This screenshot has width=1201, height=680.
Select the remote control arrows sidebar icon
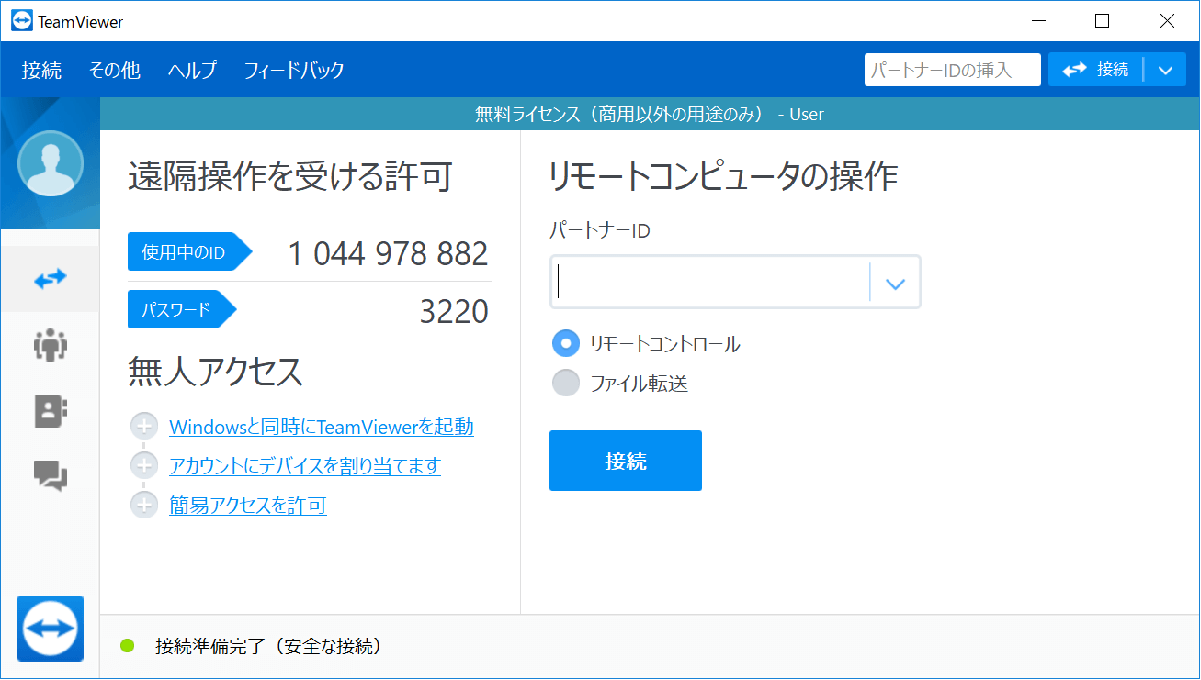[x=50, y=279]
